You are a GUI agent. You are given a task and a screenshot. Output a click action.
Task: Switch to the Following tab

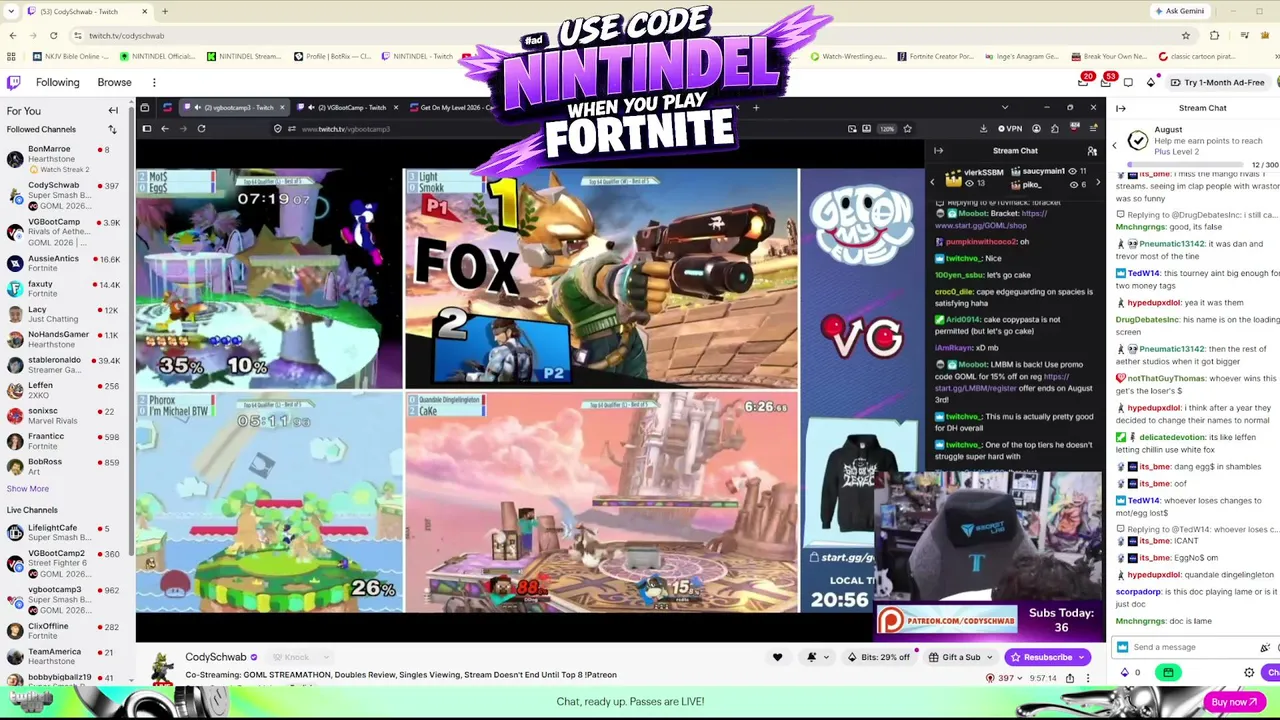[x=57, y=82]
